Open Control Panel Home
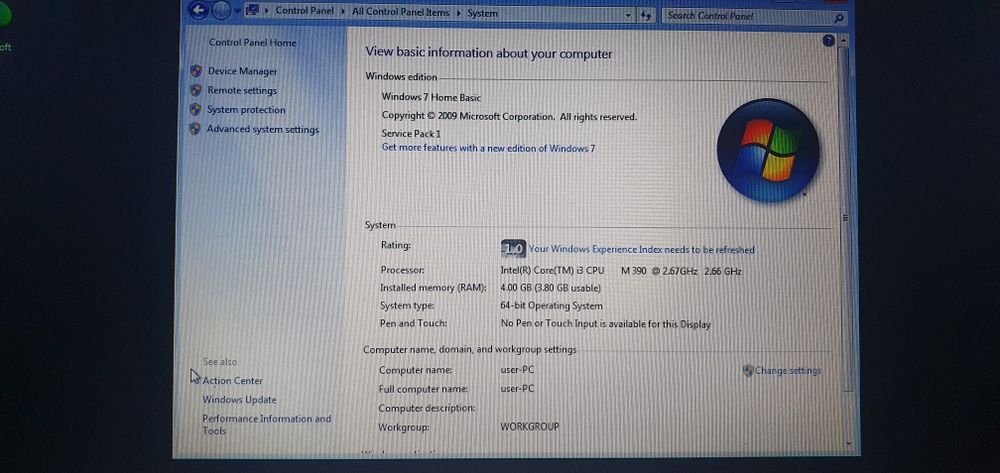The image size is (1000, 473). click(253, 43)
